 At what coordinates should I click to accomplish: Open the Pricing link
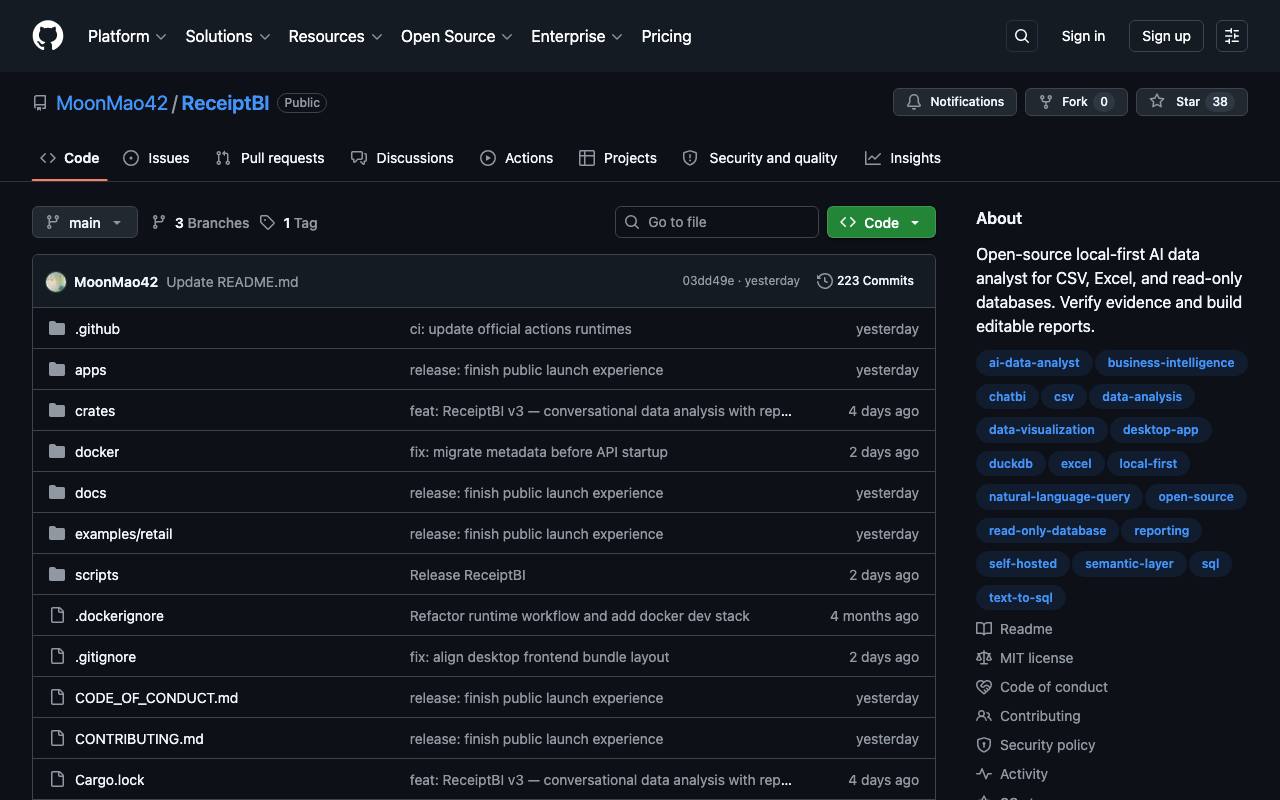coord(666,36)
